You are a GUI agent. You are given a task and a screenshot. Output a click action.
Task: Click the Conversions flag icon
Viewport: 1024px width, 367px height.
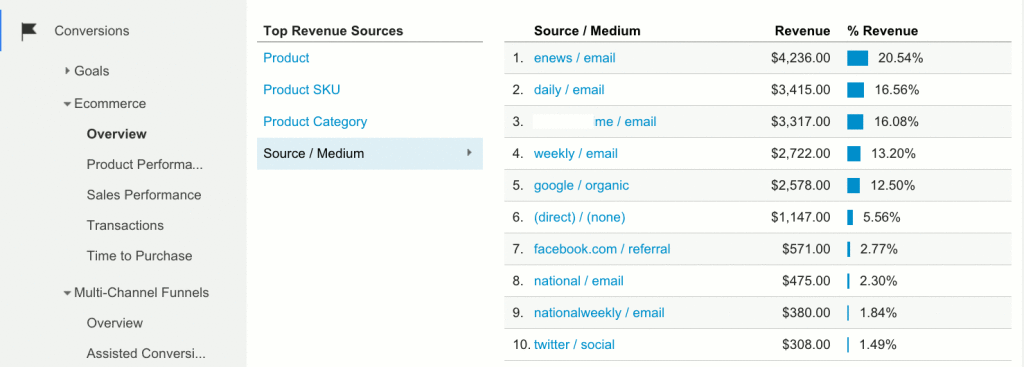click(x=29, y=31)
